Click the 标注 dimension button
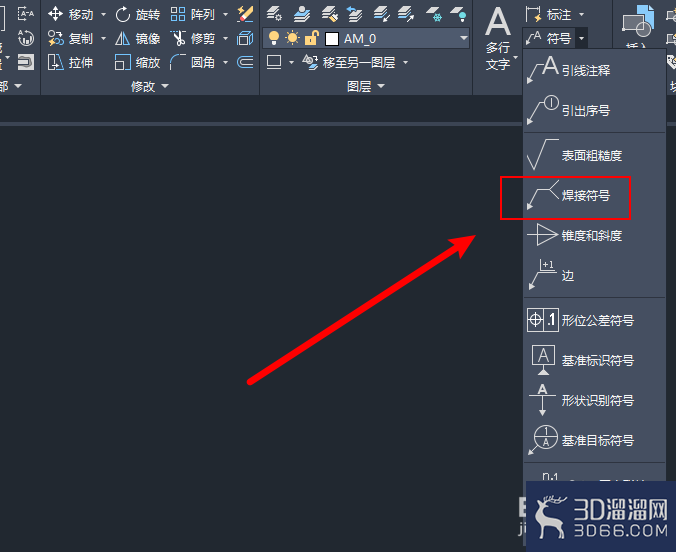The image size is (676, 552). (x=548, y=15)
